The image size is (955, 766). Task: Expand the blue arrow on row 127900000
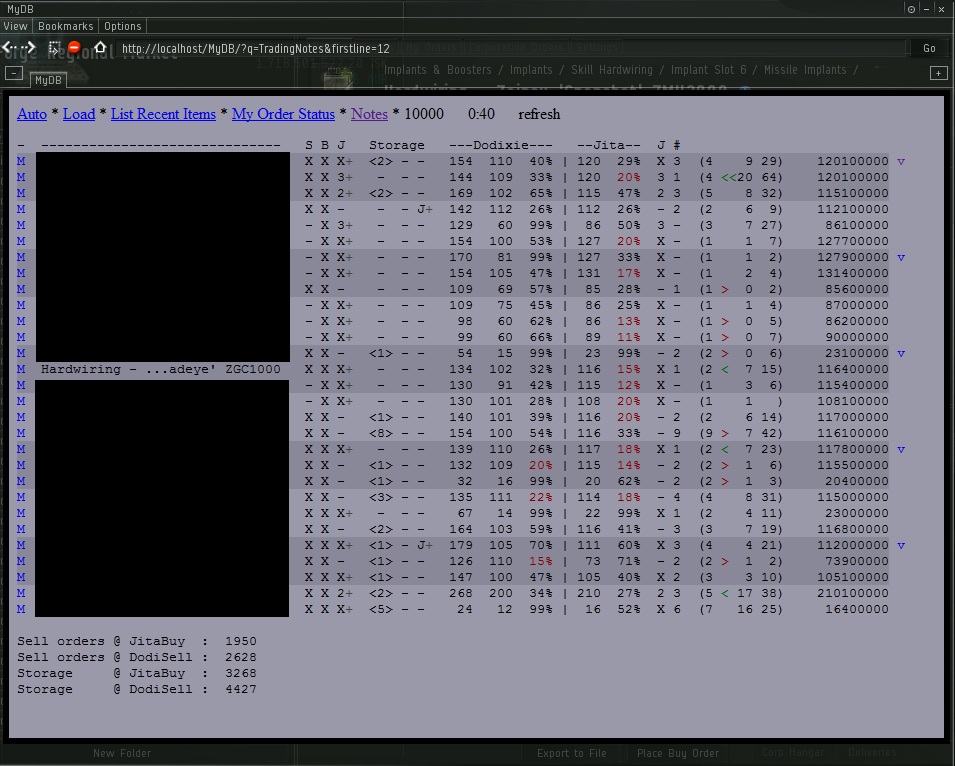[x=901, y=258]
